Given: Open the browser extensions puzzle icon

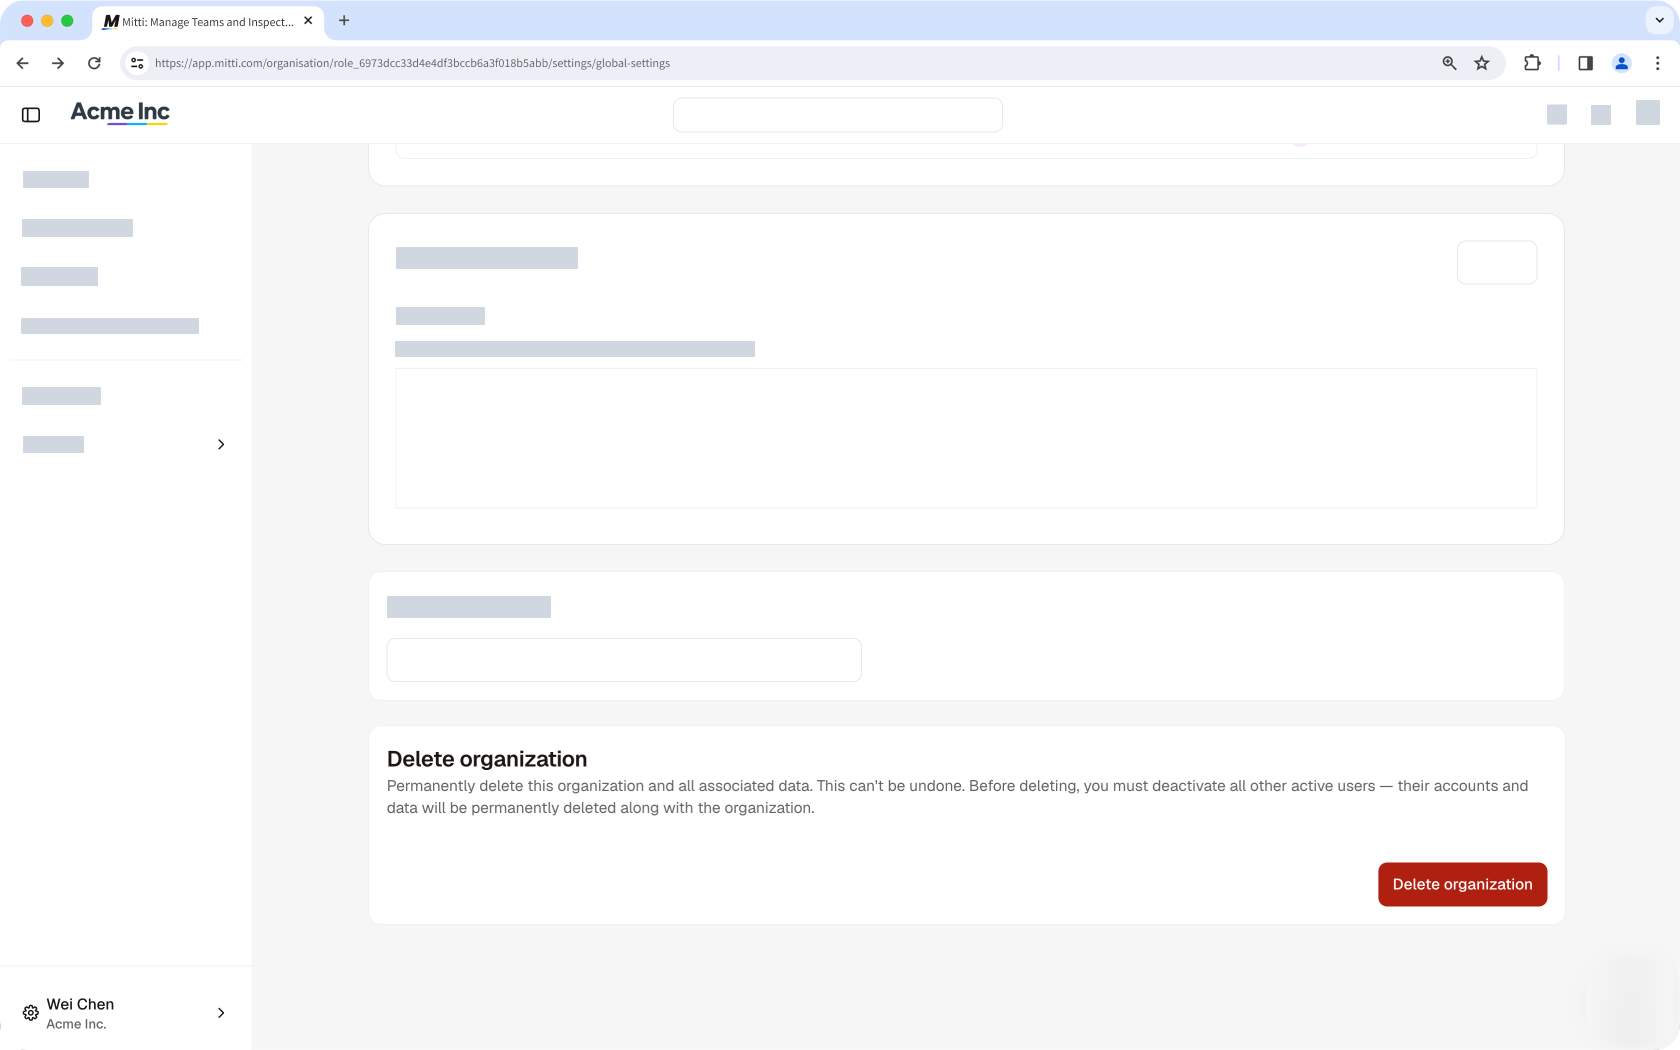Looking at the screenshot, I should [x=1532, y=63].
